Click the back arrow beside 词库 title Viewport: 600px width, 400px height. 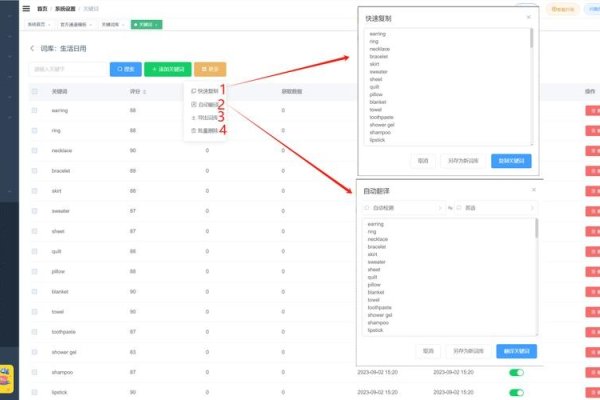32,48
